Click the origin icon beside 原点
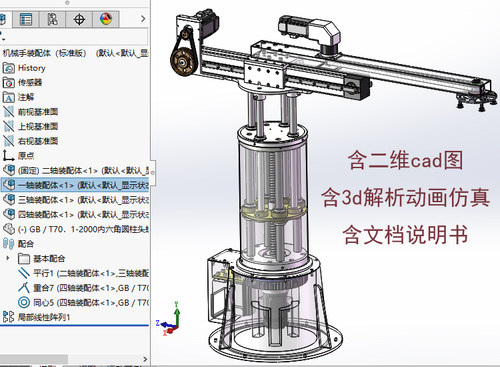500x367 pixels. point(9,155)
